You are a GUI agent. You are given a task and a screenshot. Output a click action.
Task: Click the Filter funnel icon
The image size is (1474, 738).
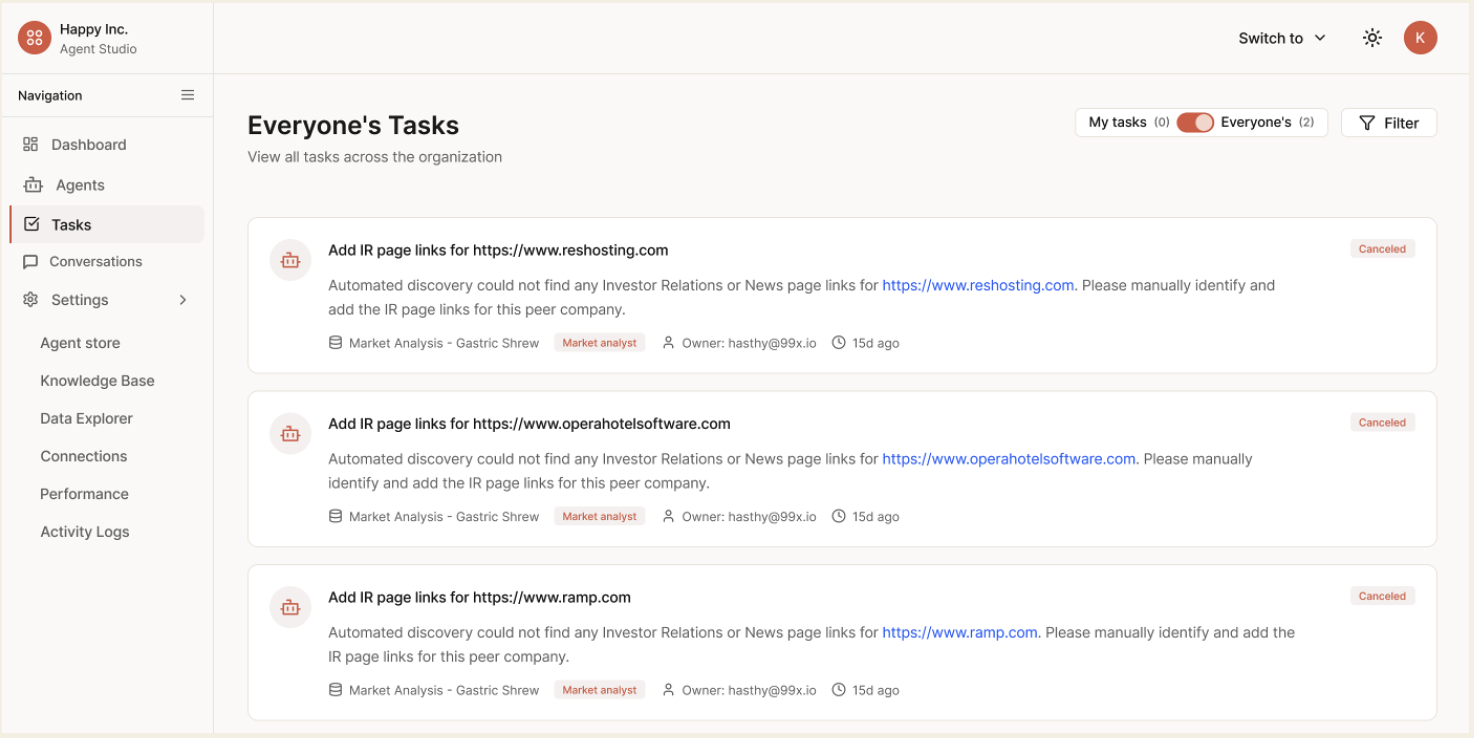tap(1367, 122)
